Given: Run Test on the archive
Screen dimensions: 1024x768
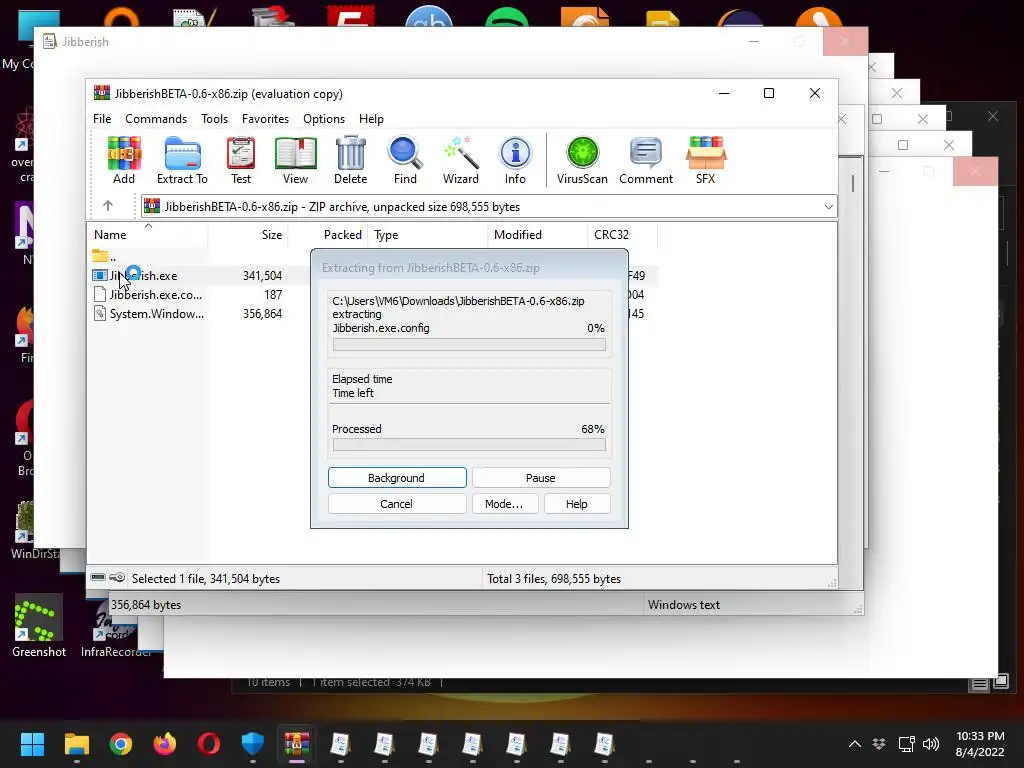Looking at the screenshot, I should 240,160.
